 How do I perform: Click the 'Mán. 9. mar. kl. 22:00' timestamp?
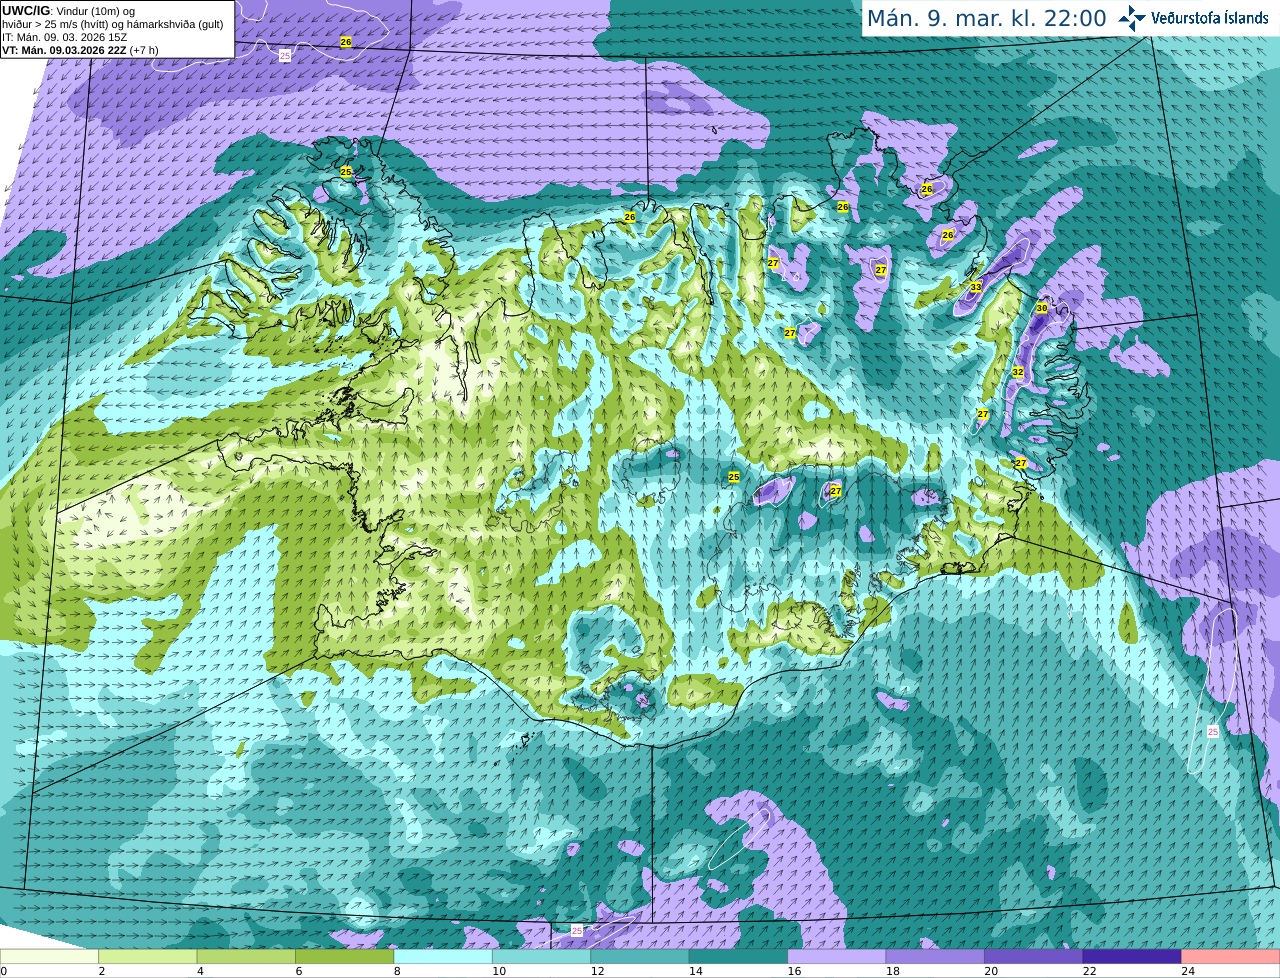click(x=986, y=18)
